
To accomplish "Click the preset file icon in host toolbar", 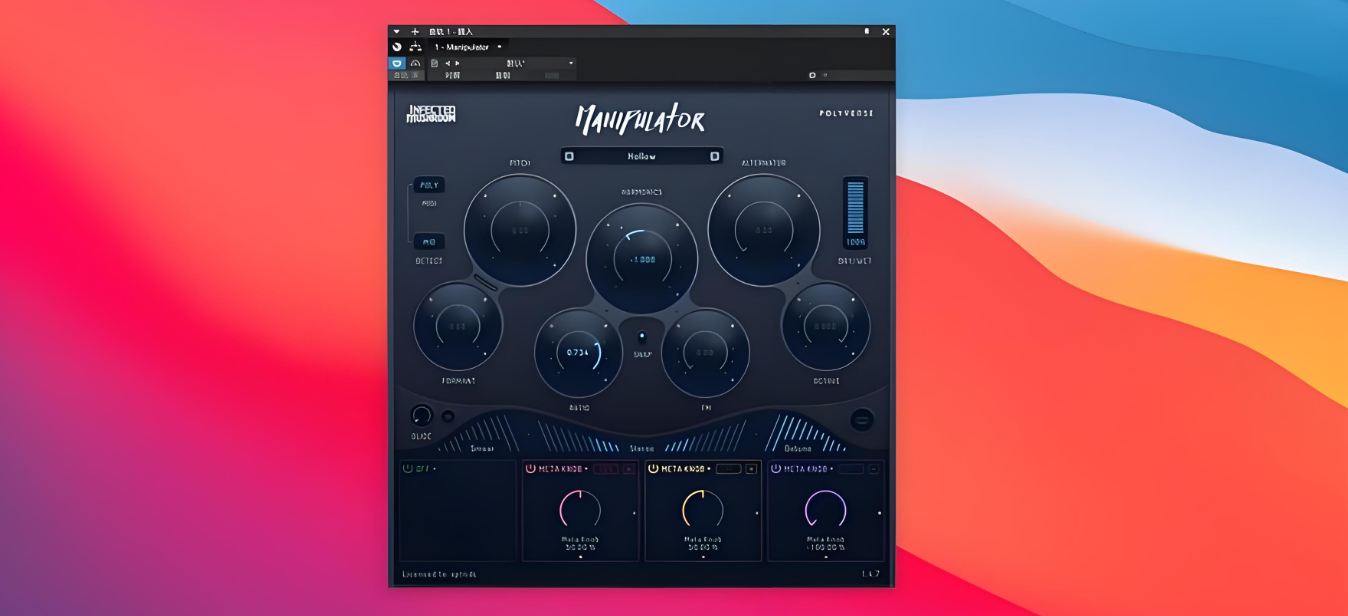I will click(x=435, y=63).
